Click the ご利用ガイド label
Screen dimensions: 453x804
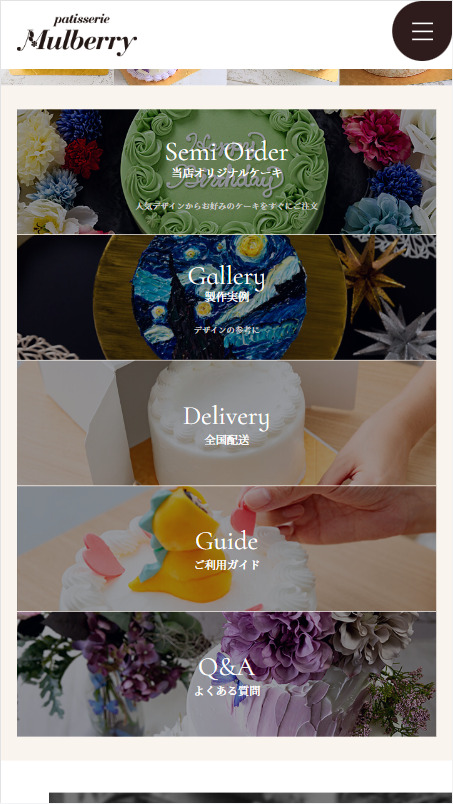(x=226, y=565)
